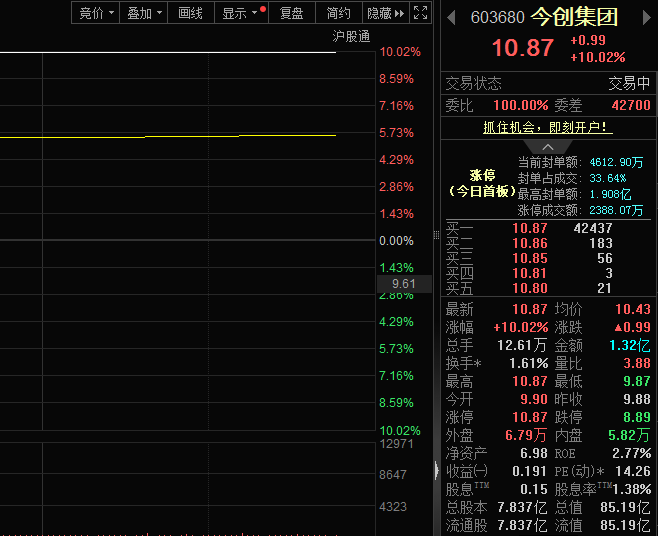Click 换手 value 1.61%
The image size is (658, 536).
coord(529,363)
